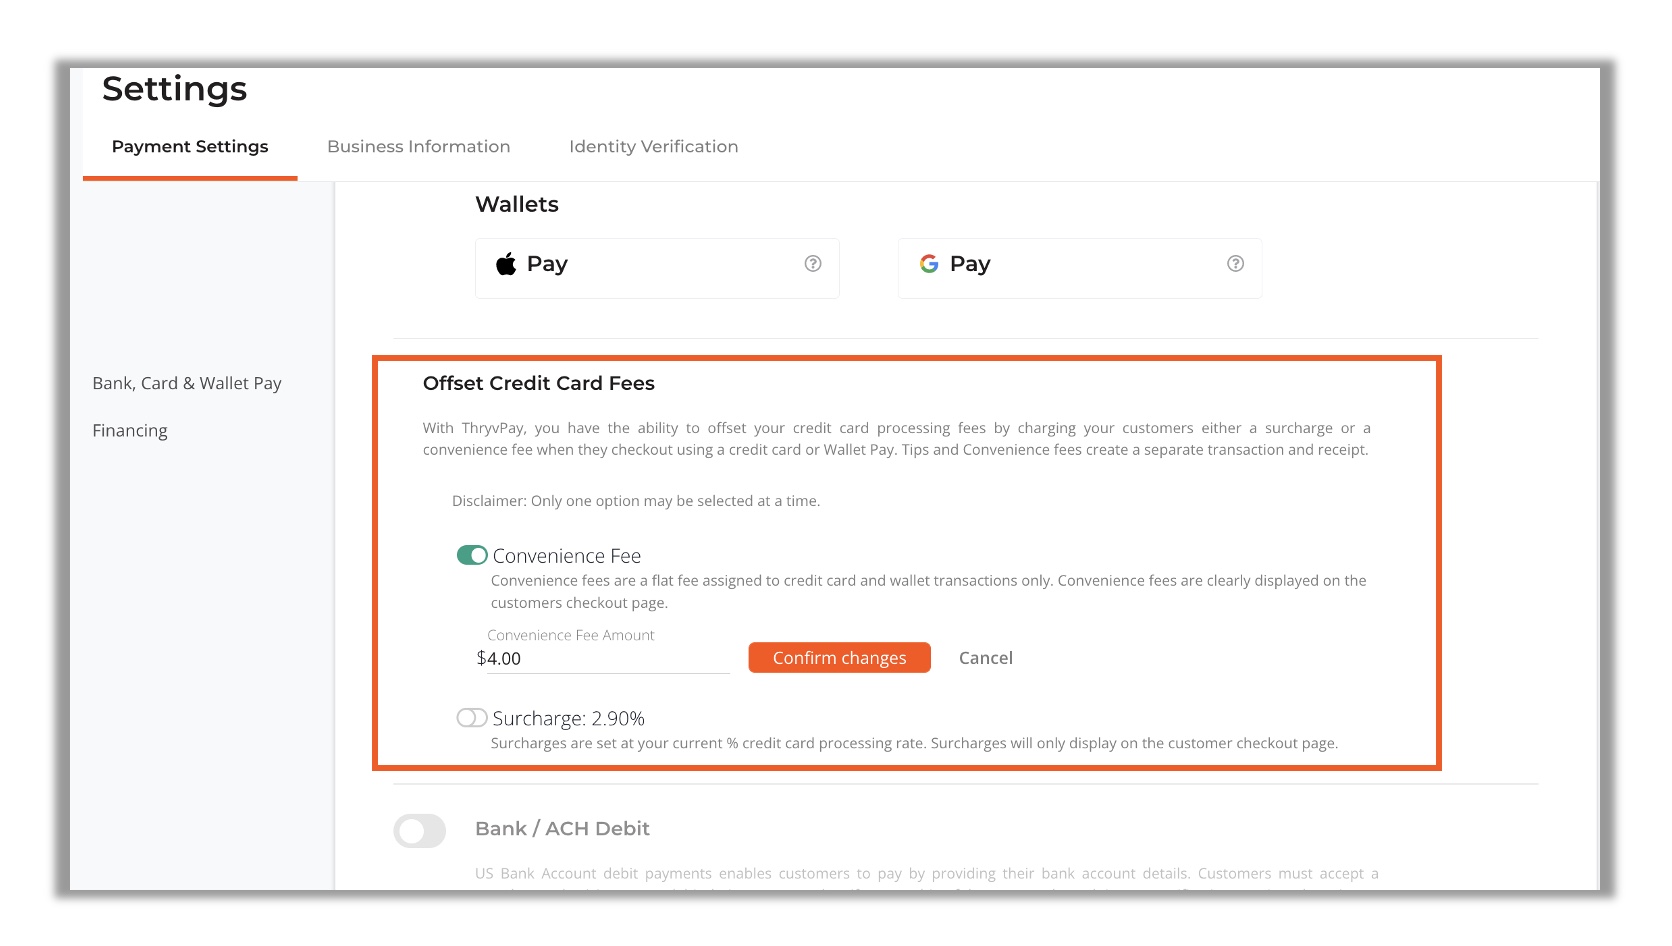Click the Google Pay logo icon

click(x=929, y=263)
